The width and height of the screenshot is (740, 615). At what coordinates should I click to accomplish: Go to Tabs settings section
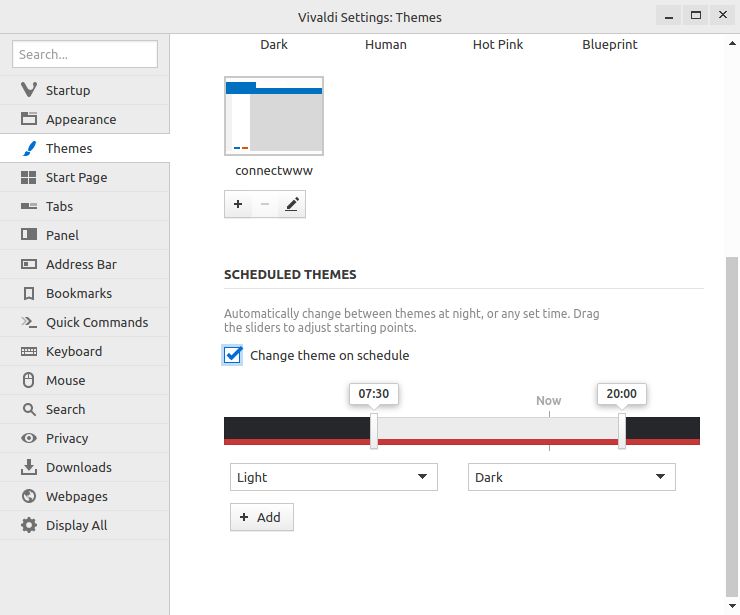click(59, 206)
